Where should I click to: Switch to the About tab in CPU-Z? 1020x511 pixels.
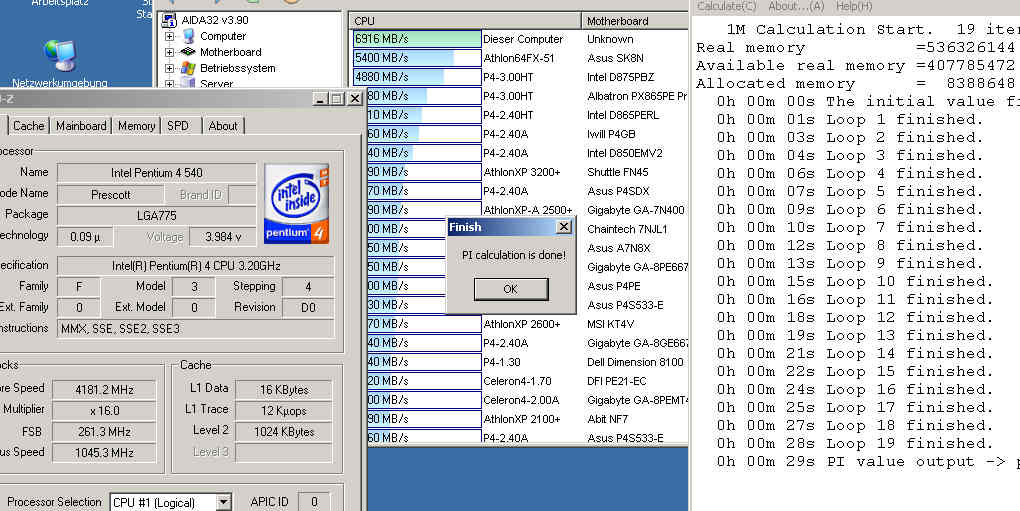pos(222,125)
